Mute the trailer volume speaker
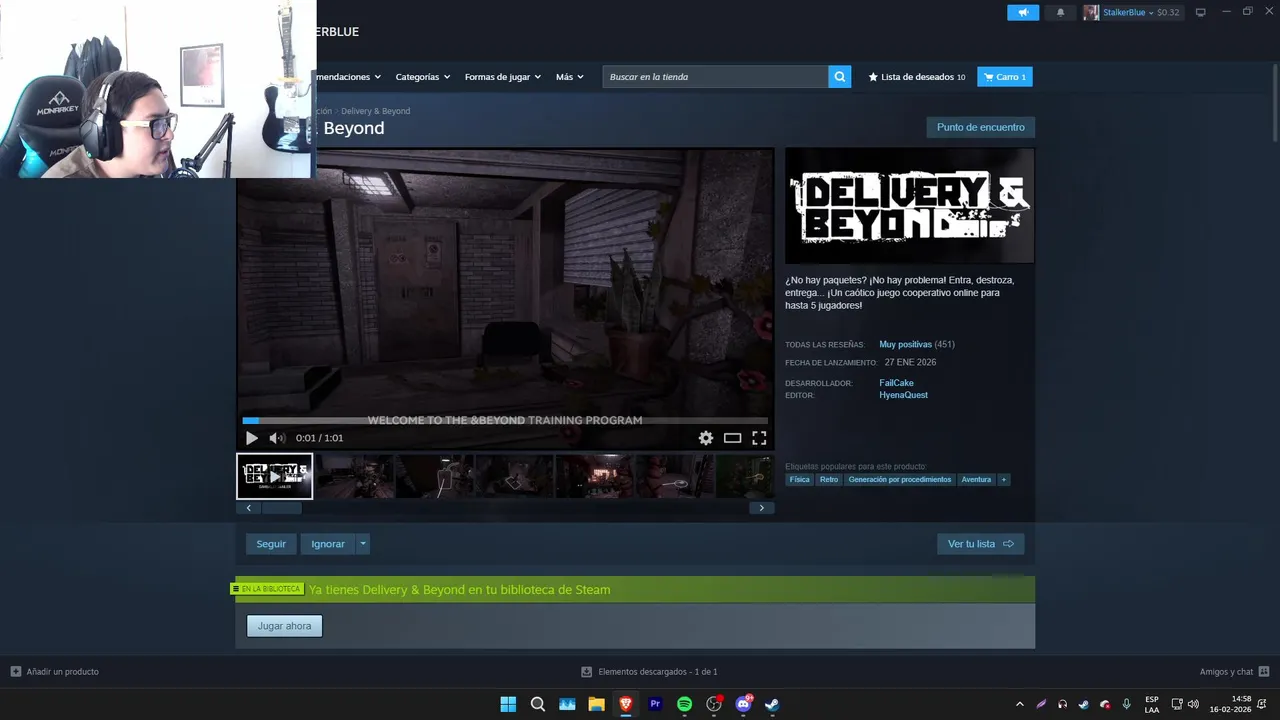The width and height of the screenshot is (1280, 720). 277,438
